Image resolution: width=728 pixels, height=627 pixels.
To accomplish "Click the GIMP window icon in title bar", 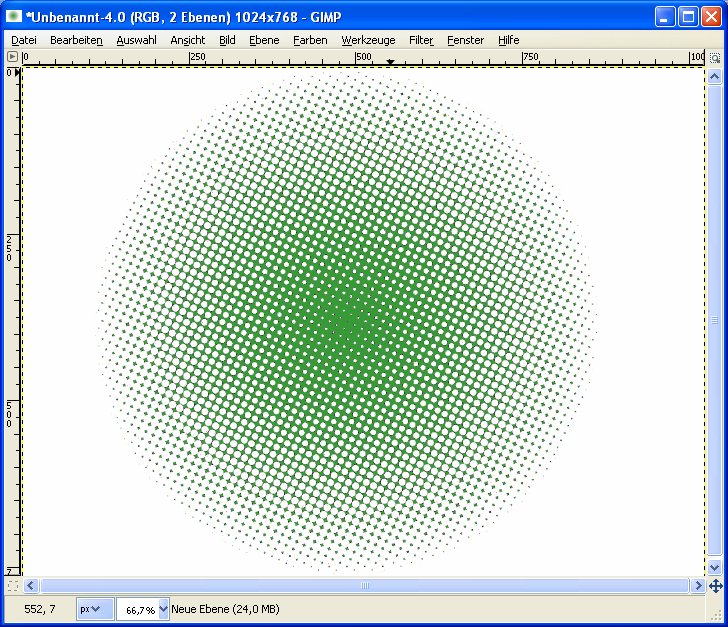I will point(14,17).
